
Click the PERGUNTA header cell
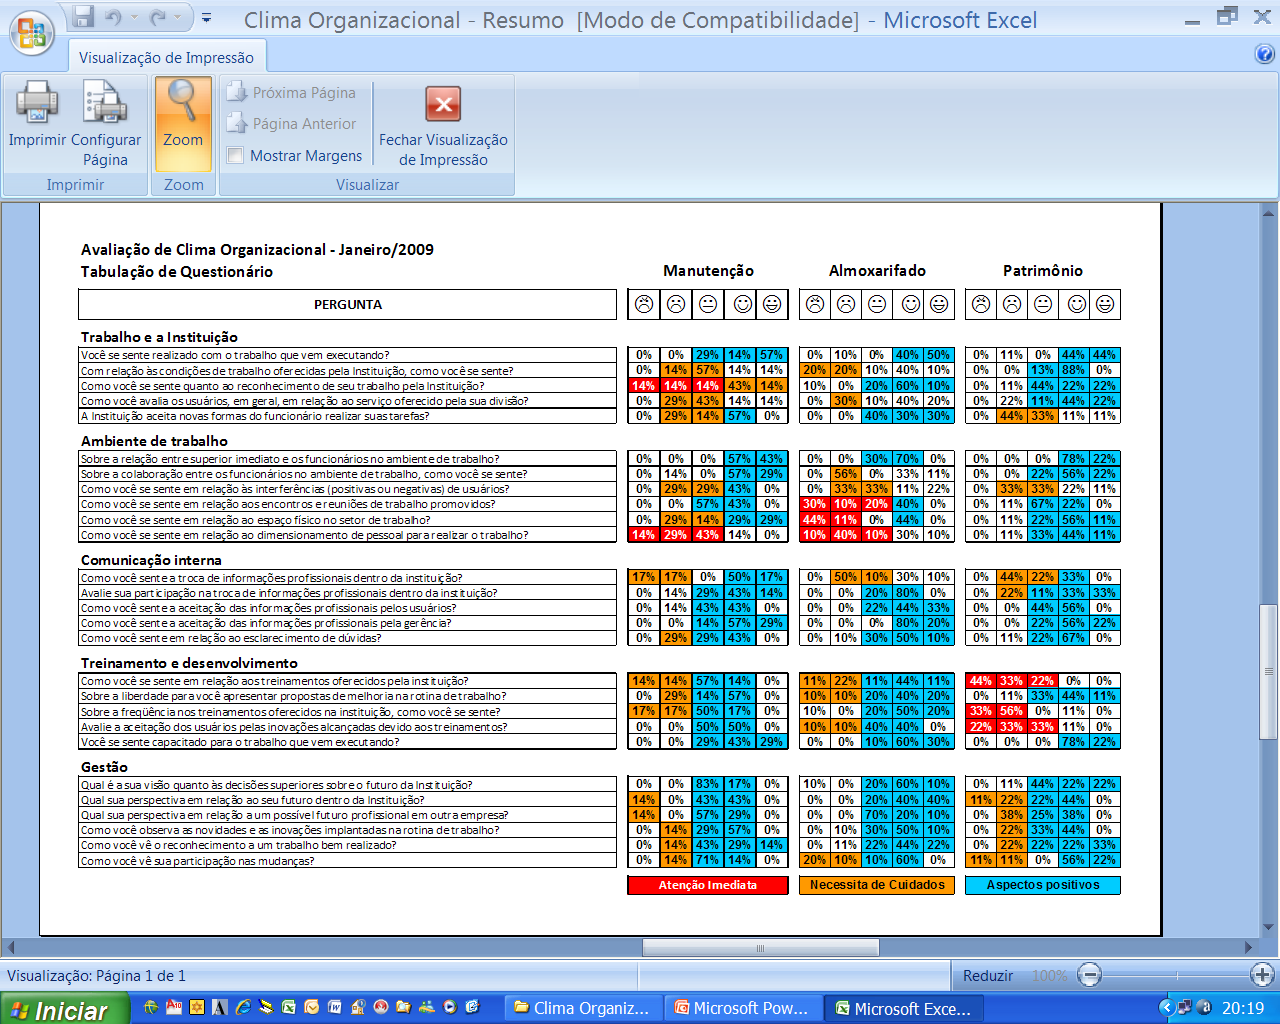pos(348,304)
